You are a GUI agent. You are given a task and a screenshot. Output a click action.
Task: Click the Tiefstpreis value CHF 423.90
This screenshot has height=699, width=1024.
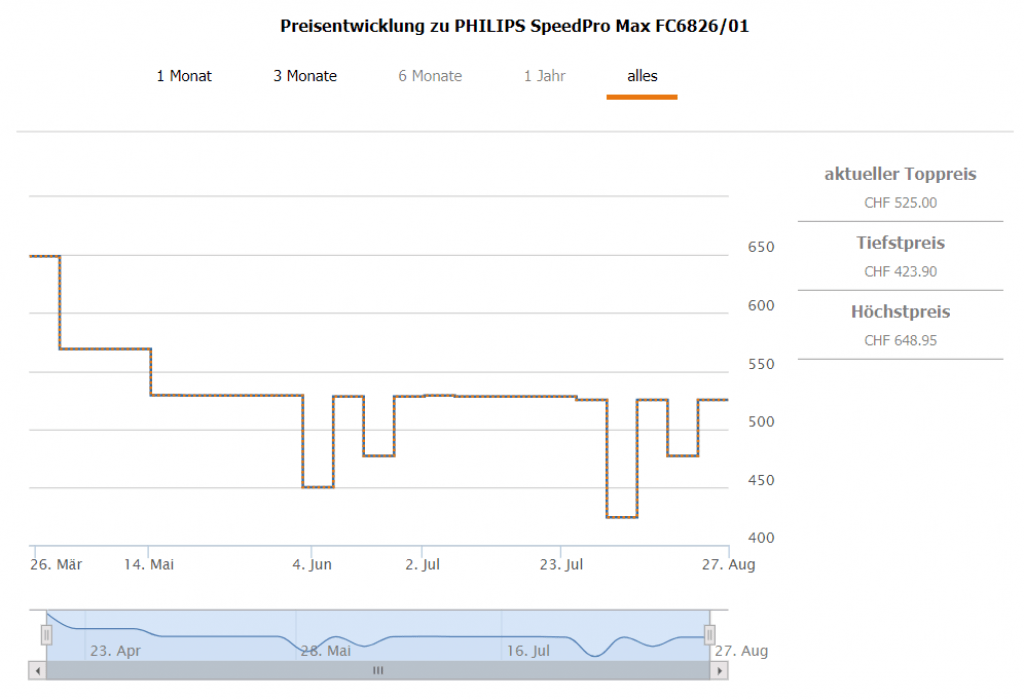[x=900, y=271]
